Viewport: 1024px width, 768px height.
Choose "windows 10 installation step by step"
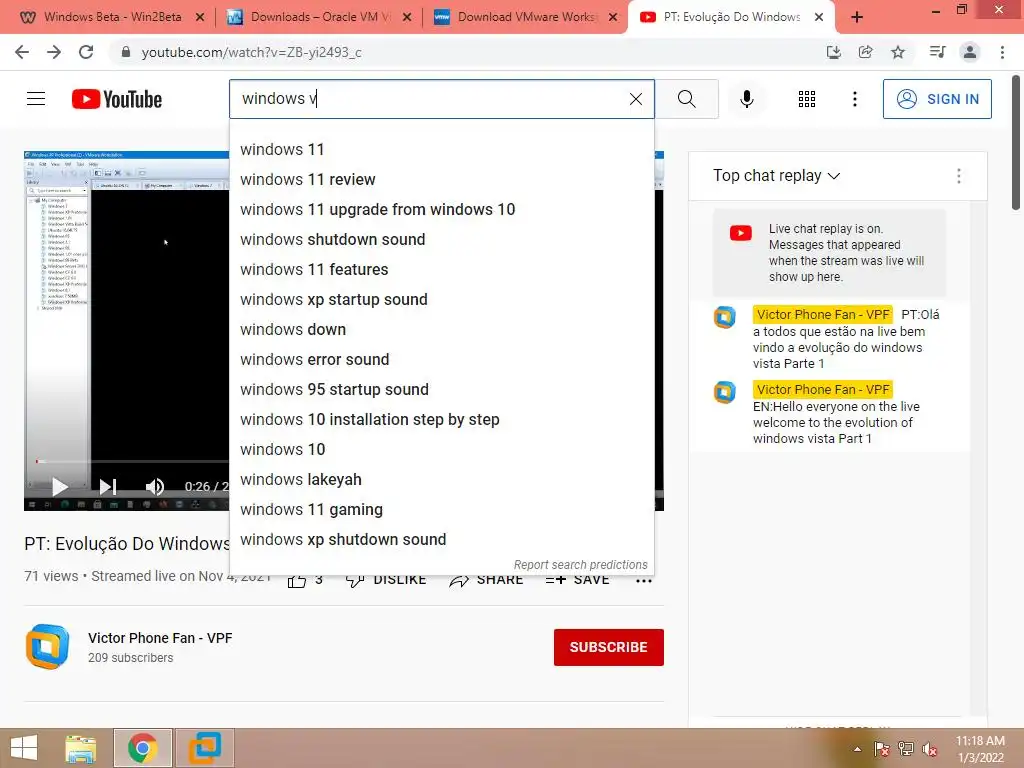coord(441,420)
